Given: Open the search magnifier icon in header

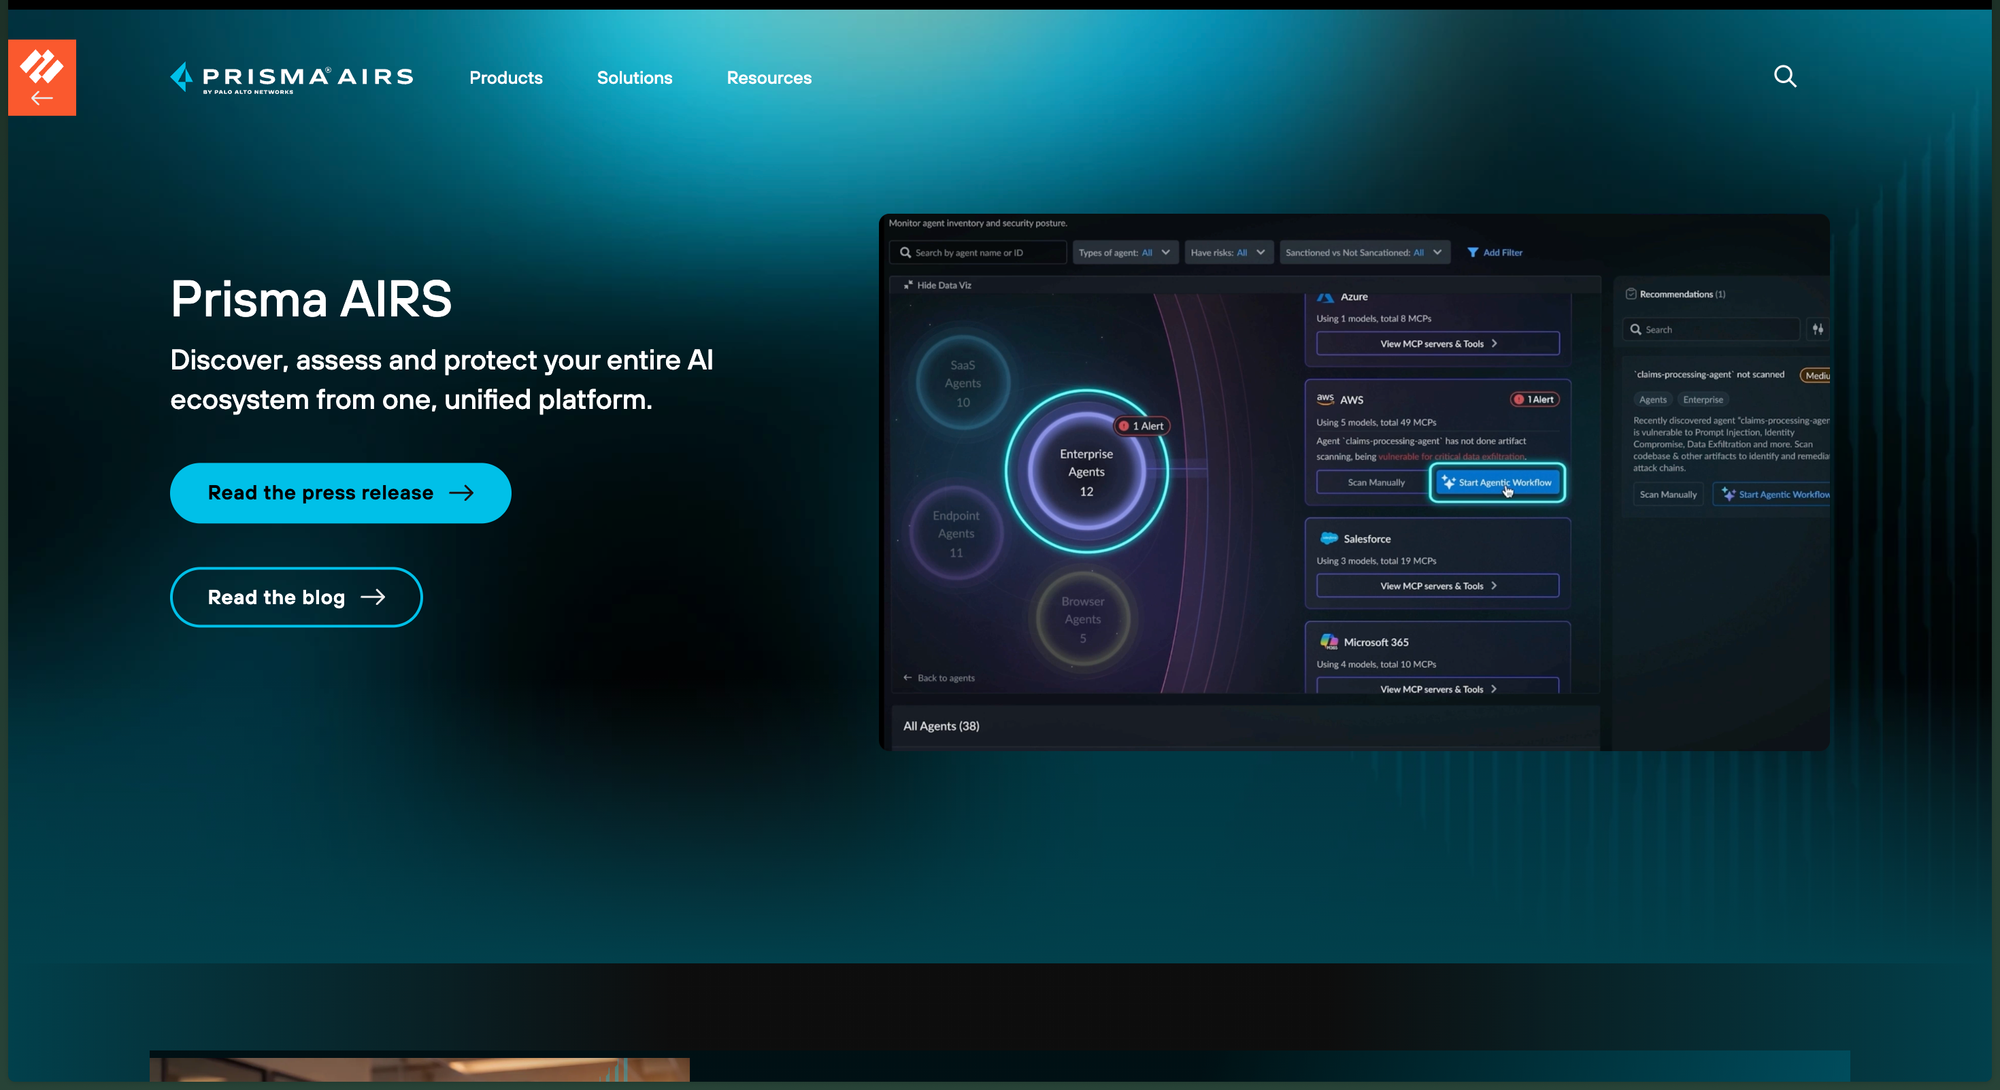Looking at the screenshot, I should click(x=1785, y=77).
